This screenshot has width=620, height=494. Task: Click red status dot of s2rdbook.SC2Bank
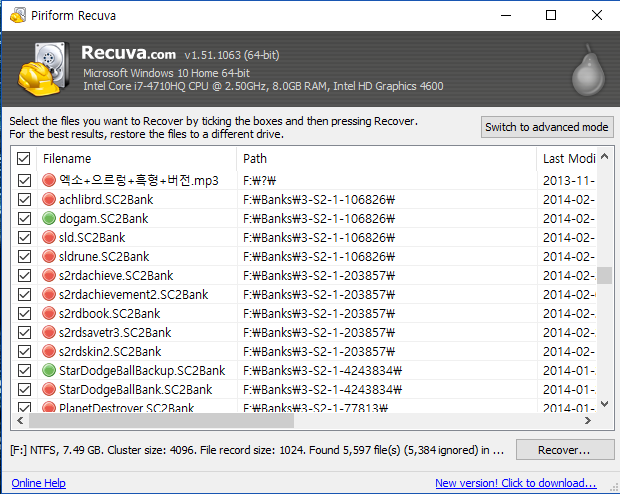(49, 313)
